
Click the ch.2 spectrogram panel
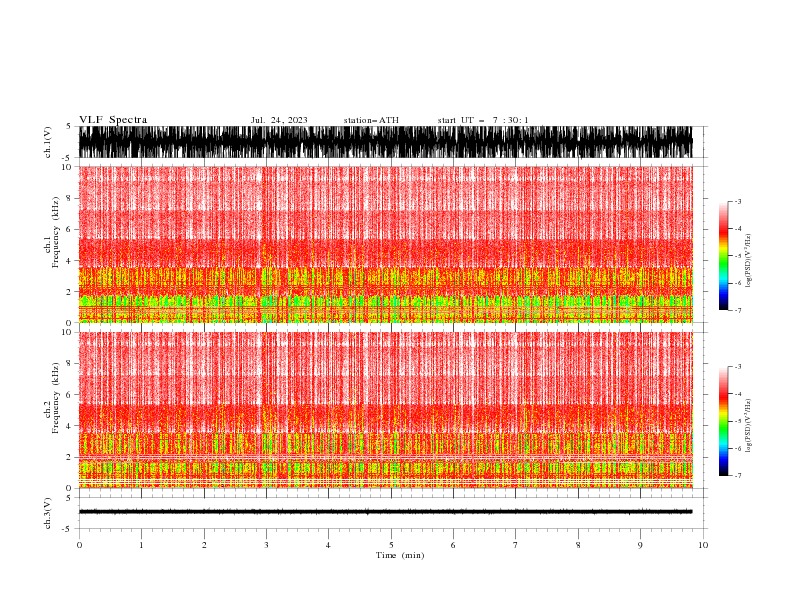pos(385,410)
